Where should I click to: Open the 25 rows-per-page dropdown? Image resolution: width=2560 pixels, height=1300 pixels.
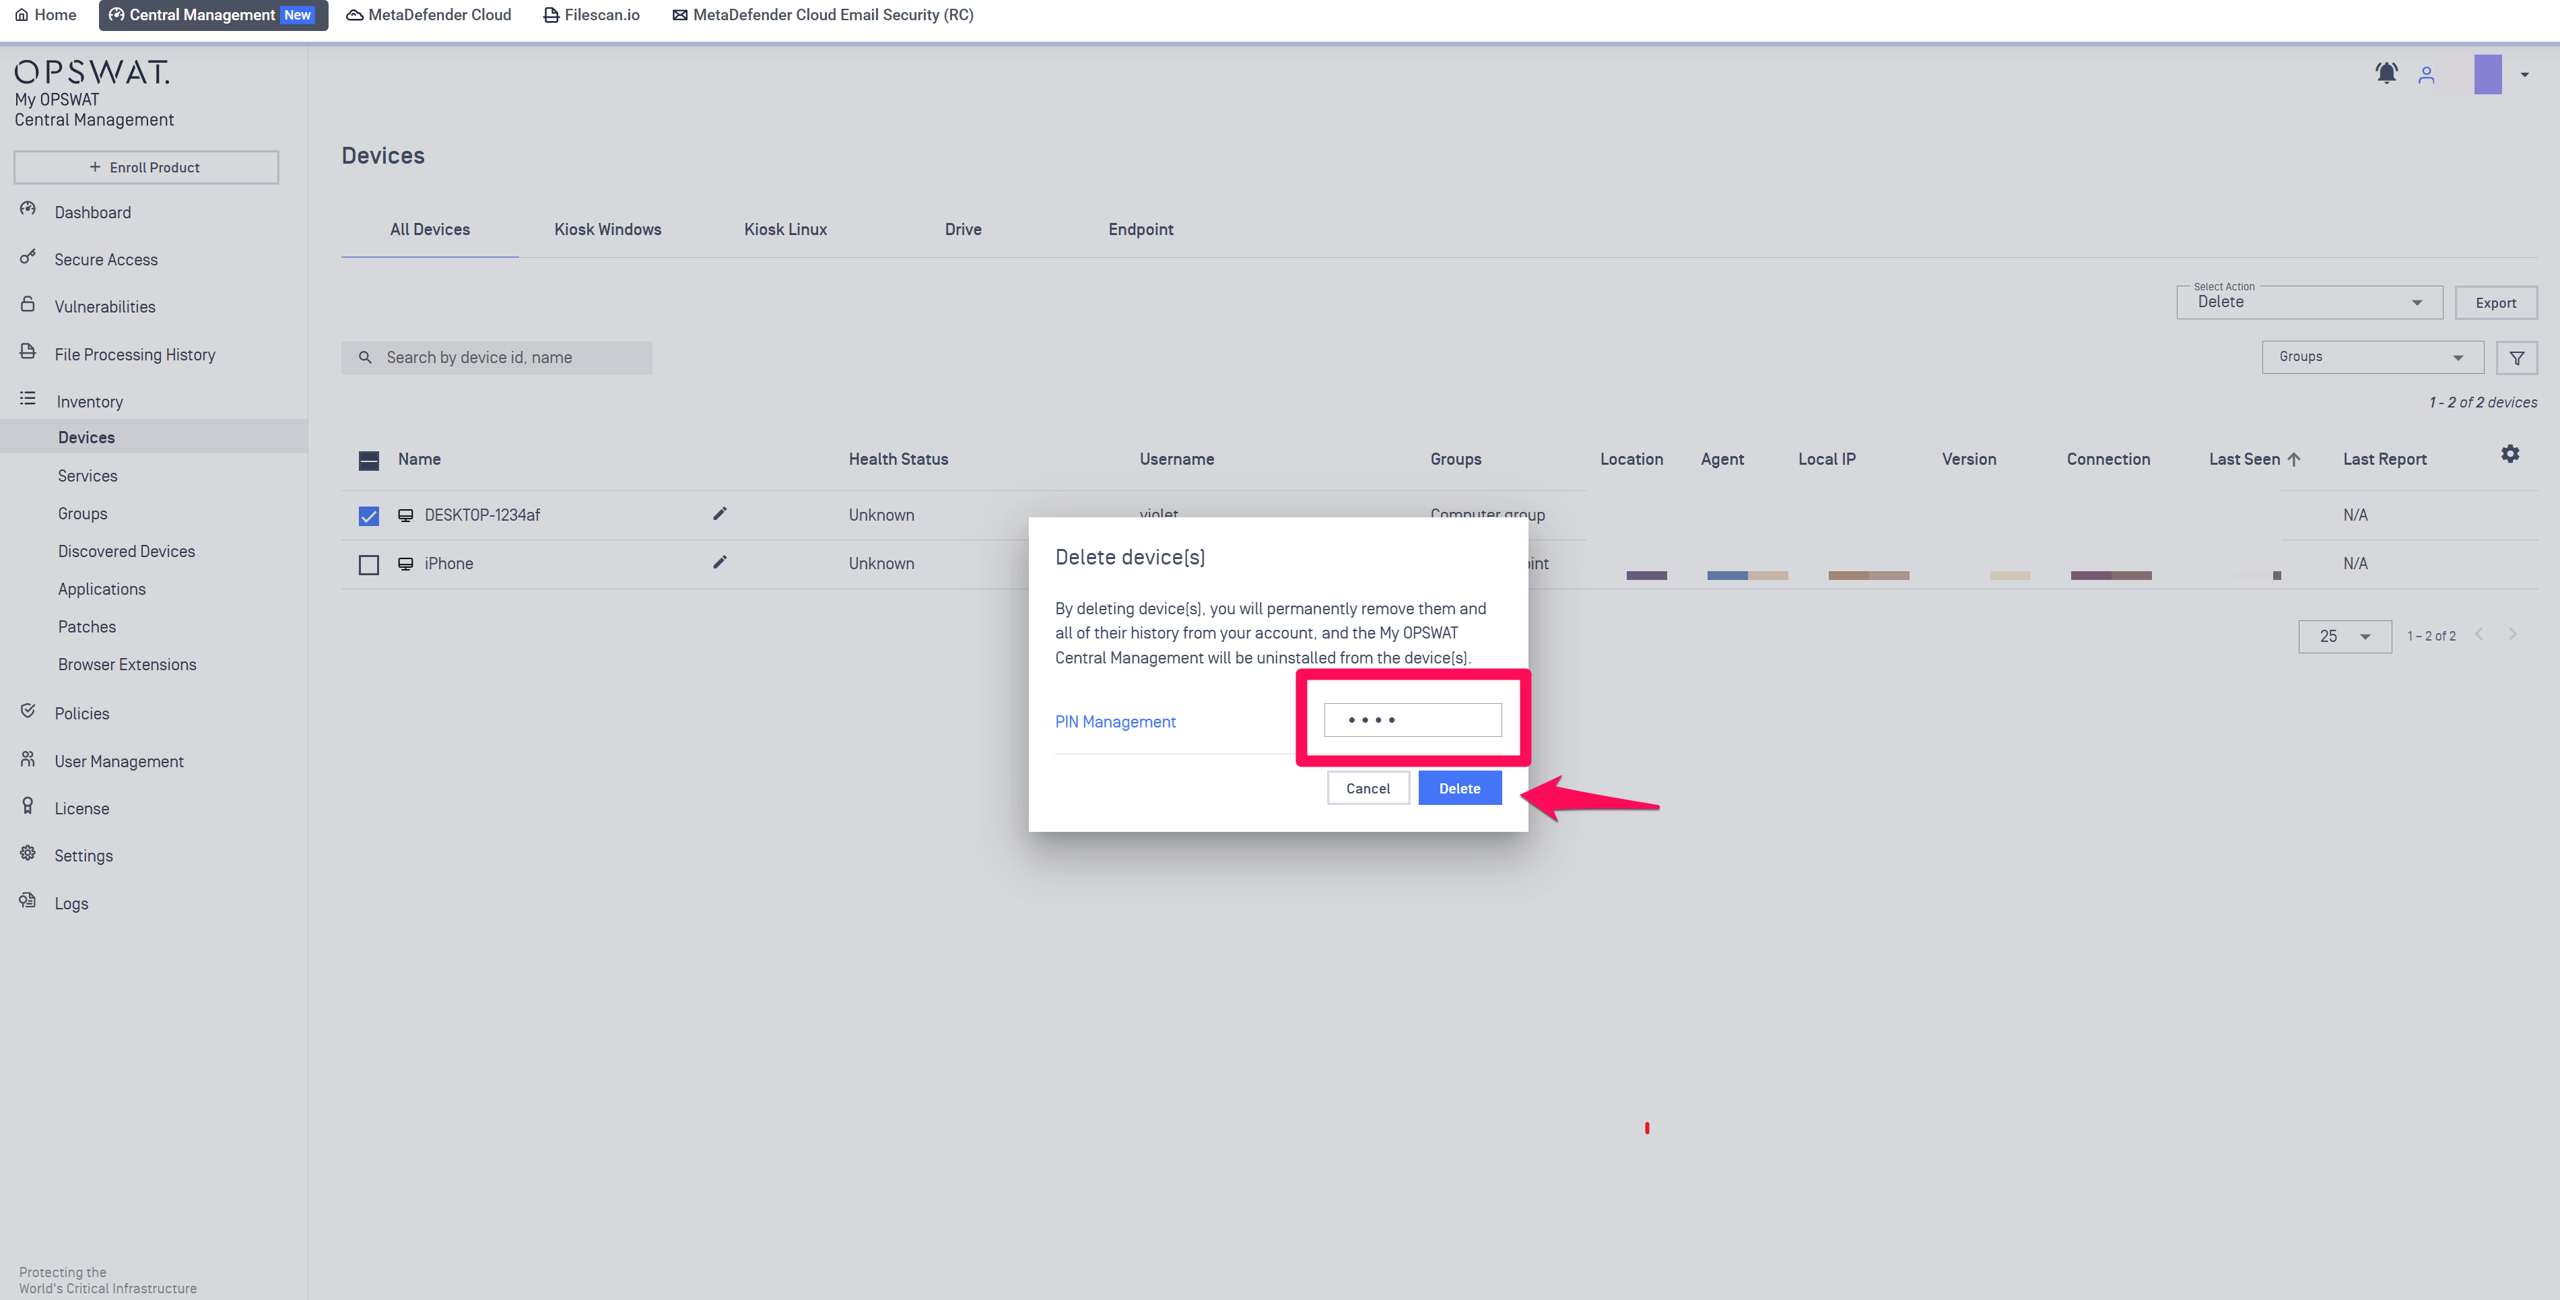[x=2343, y=636]
